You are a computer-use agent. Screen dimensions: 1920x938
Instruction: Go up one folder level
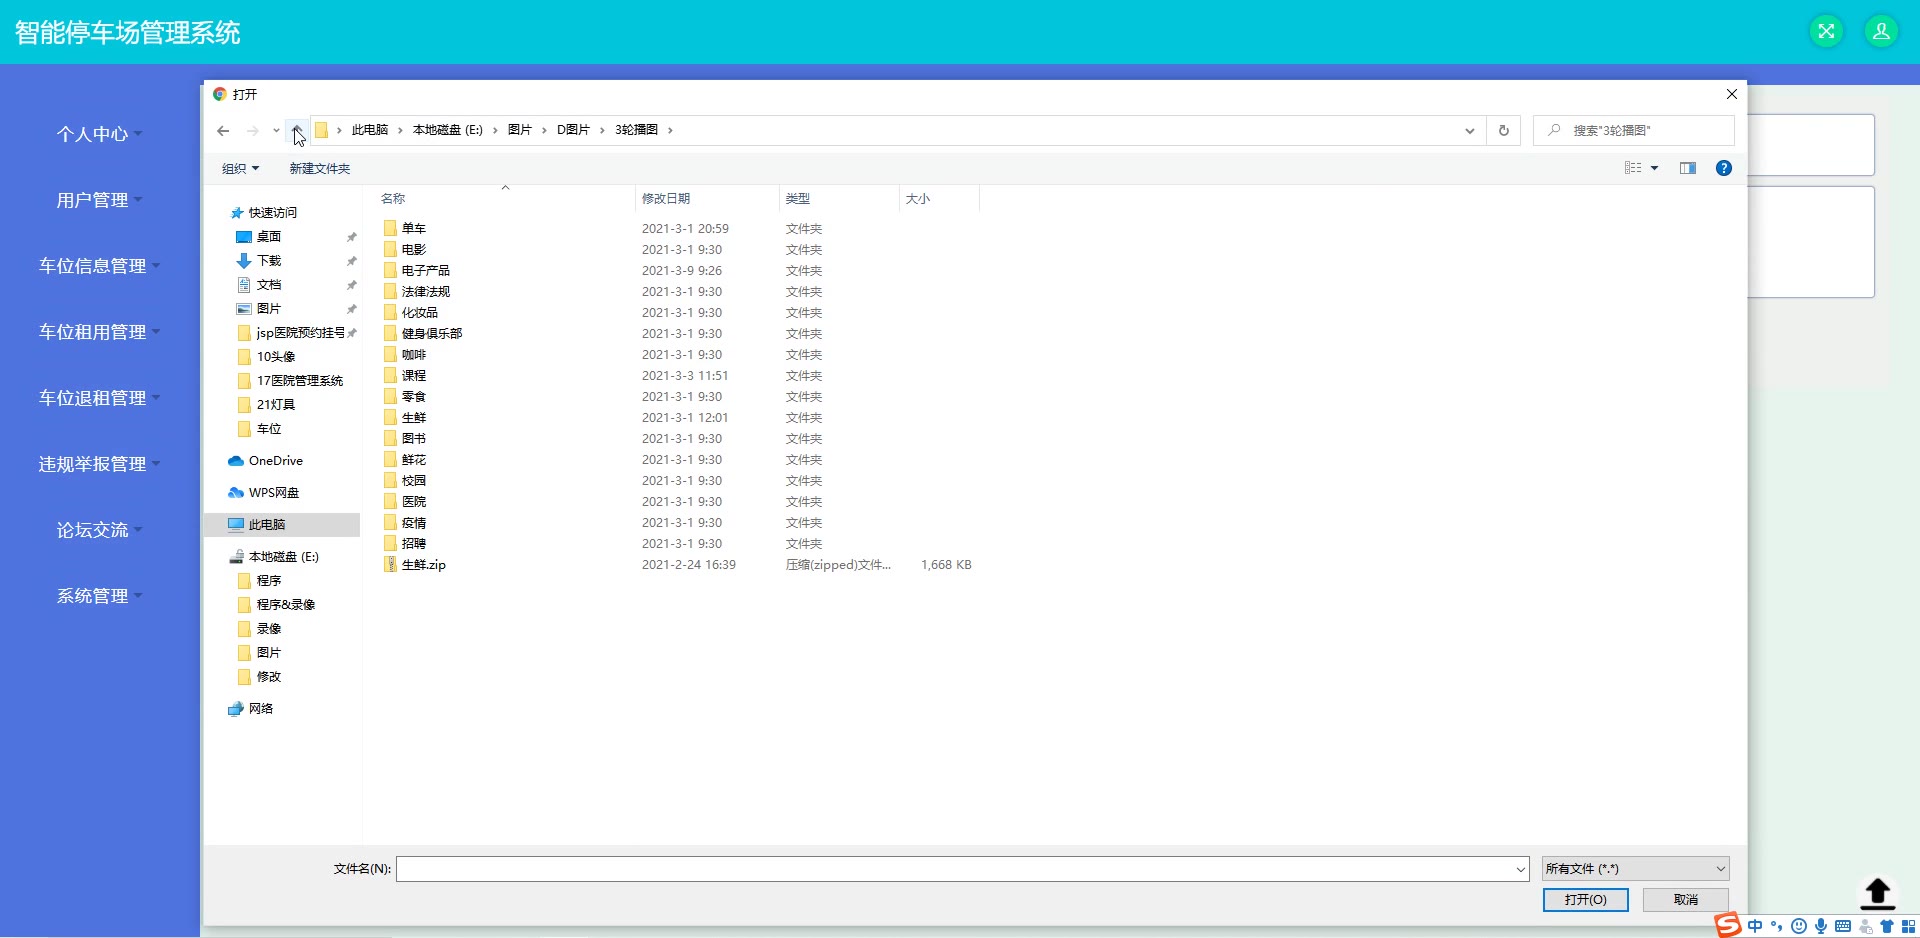pos(297,130)
